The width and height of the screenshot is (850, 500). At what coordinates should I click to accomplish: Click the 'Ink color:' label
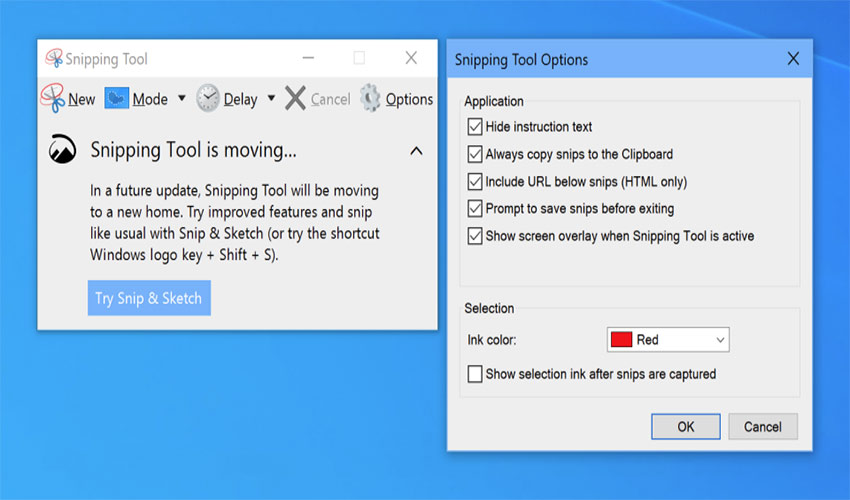click(492, 340)
